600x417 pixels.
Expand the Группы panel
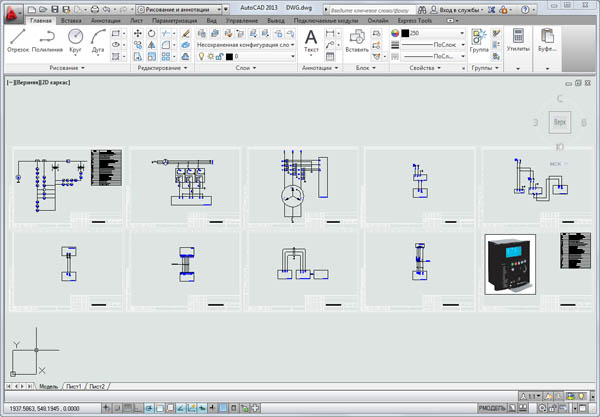point(485,68)
